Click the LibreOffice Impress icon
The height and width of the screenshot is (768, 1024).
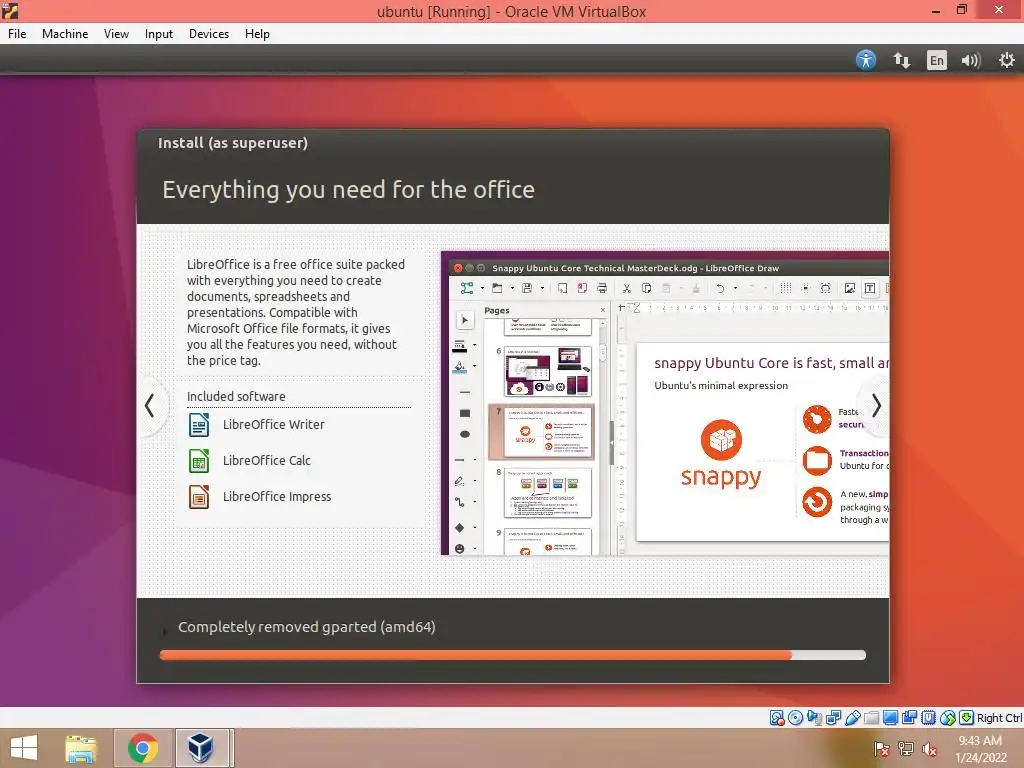(x=199, y=496)
